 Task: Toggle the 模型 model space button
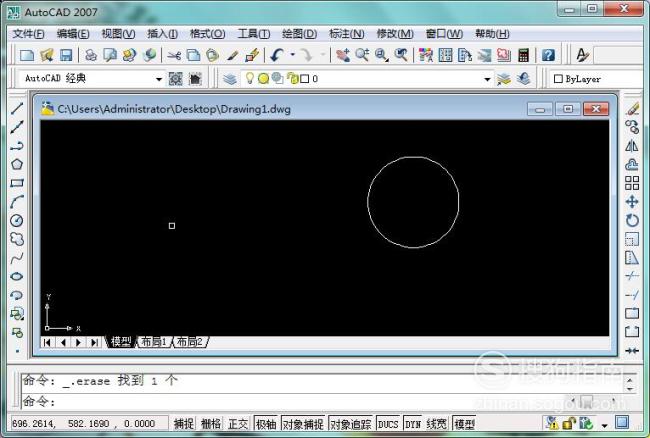click(464, 423)
